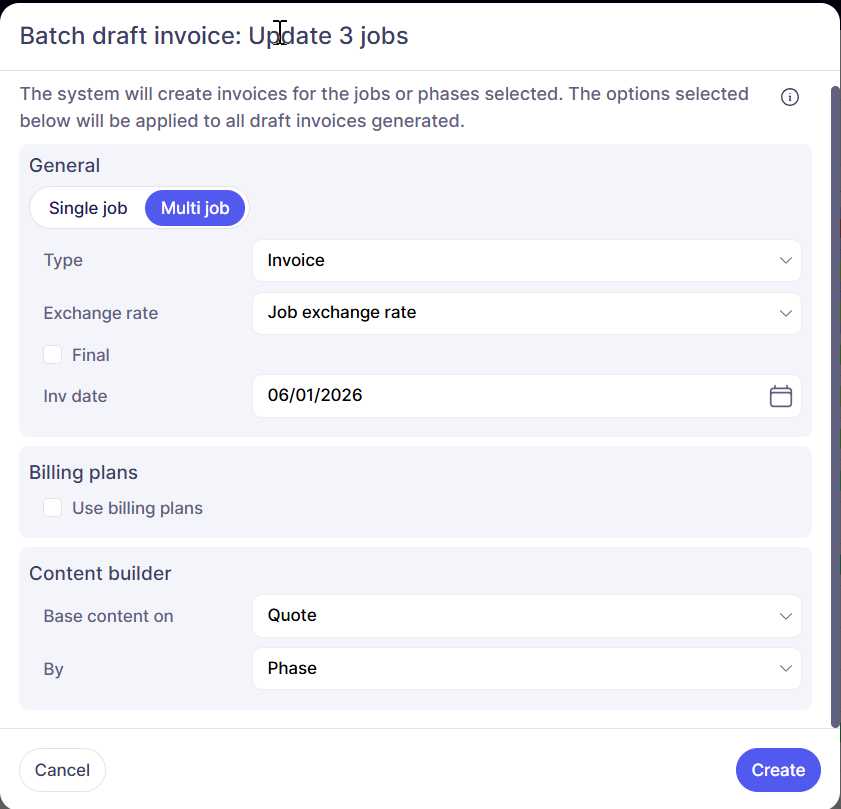Expand the Job exchange rate dropdown
The image size is (841, 809).
[x=510, y=313]
